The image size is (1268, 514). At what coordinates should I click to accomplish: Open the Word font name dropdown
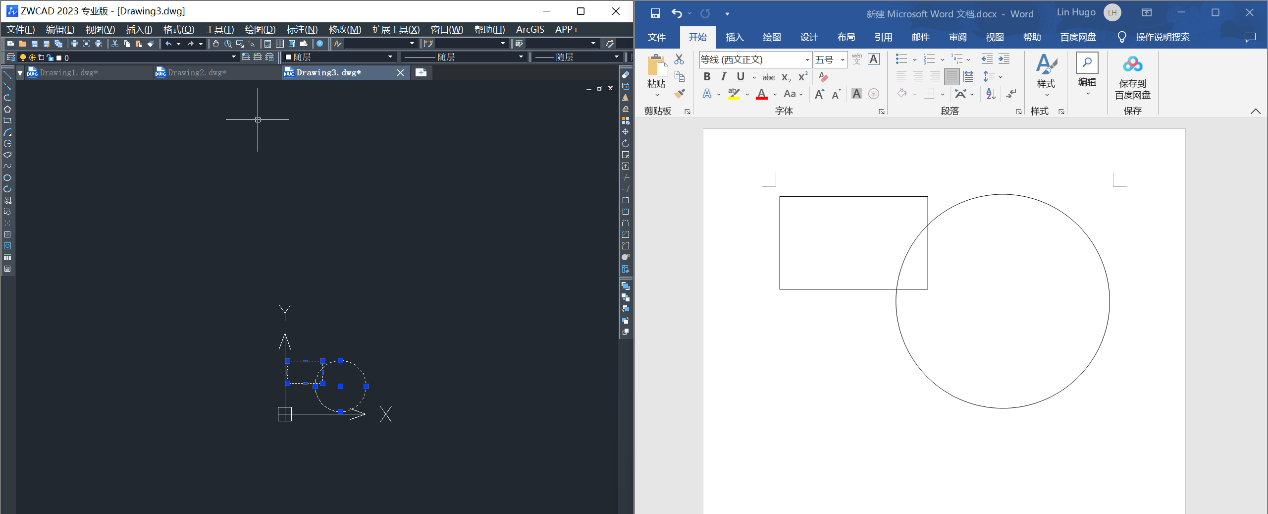[x=807, y=60]
